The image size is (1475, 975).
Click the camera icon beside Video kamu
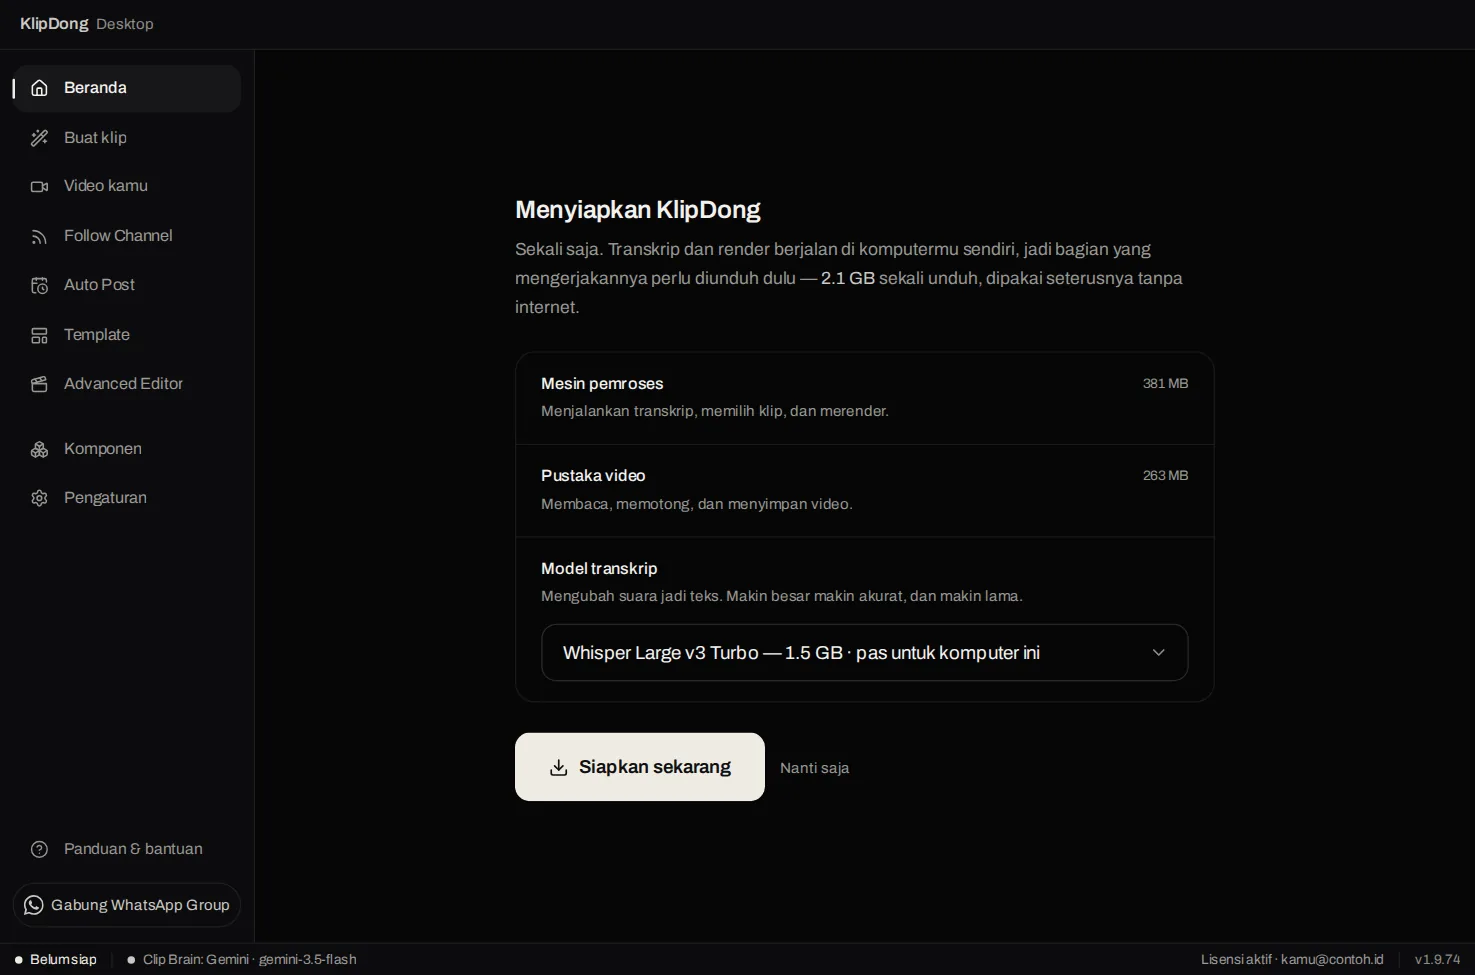pyautogui.click(x=39, y=186)
